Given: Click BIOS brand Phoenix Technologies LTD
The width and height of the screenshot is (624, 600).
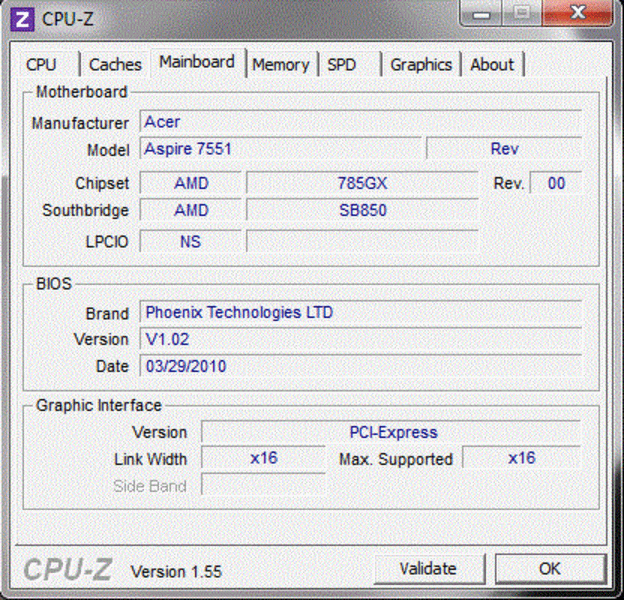Looking at the screenshot, I should [x=361, y=312].
